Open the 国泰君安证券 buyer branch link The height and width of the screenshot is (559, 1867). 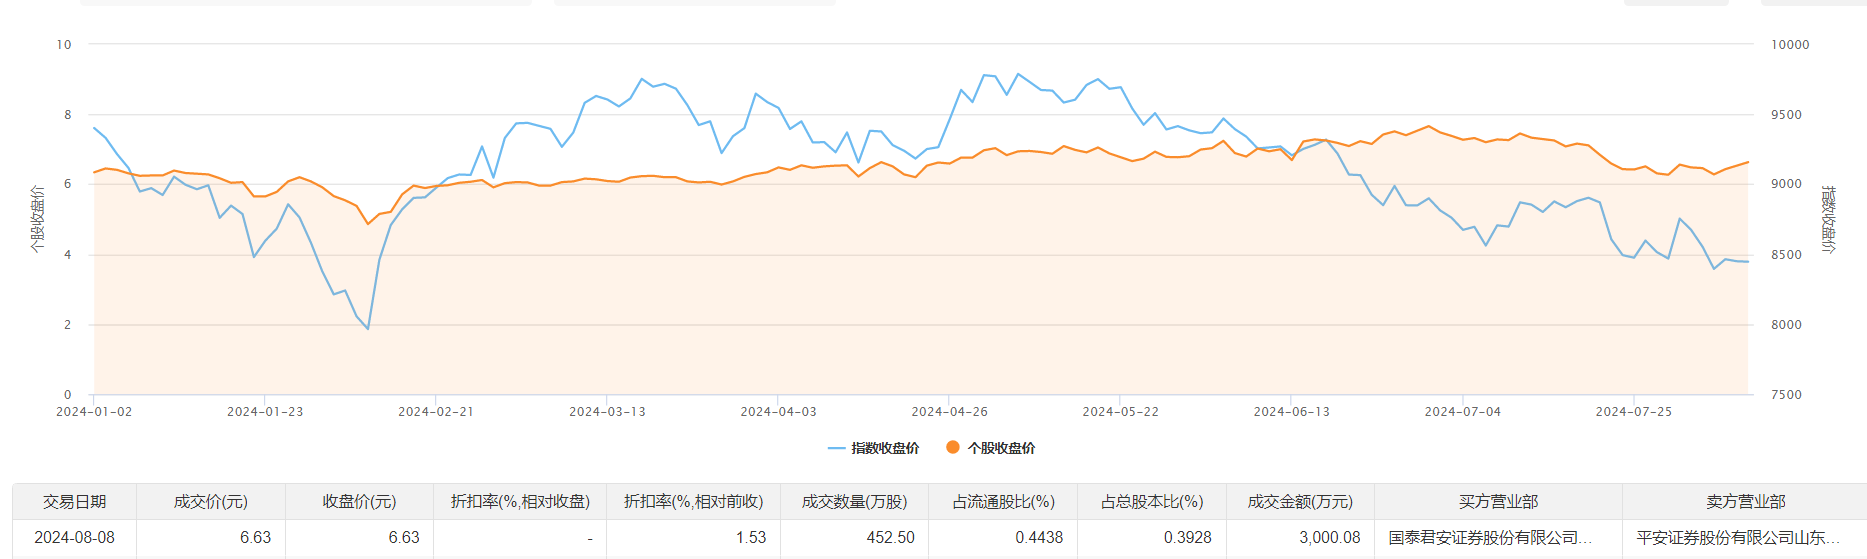point(1490,537)
